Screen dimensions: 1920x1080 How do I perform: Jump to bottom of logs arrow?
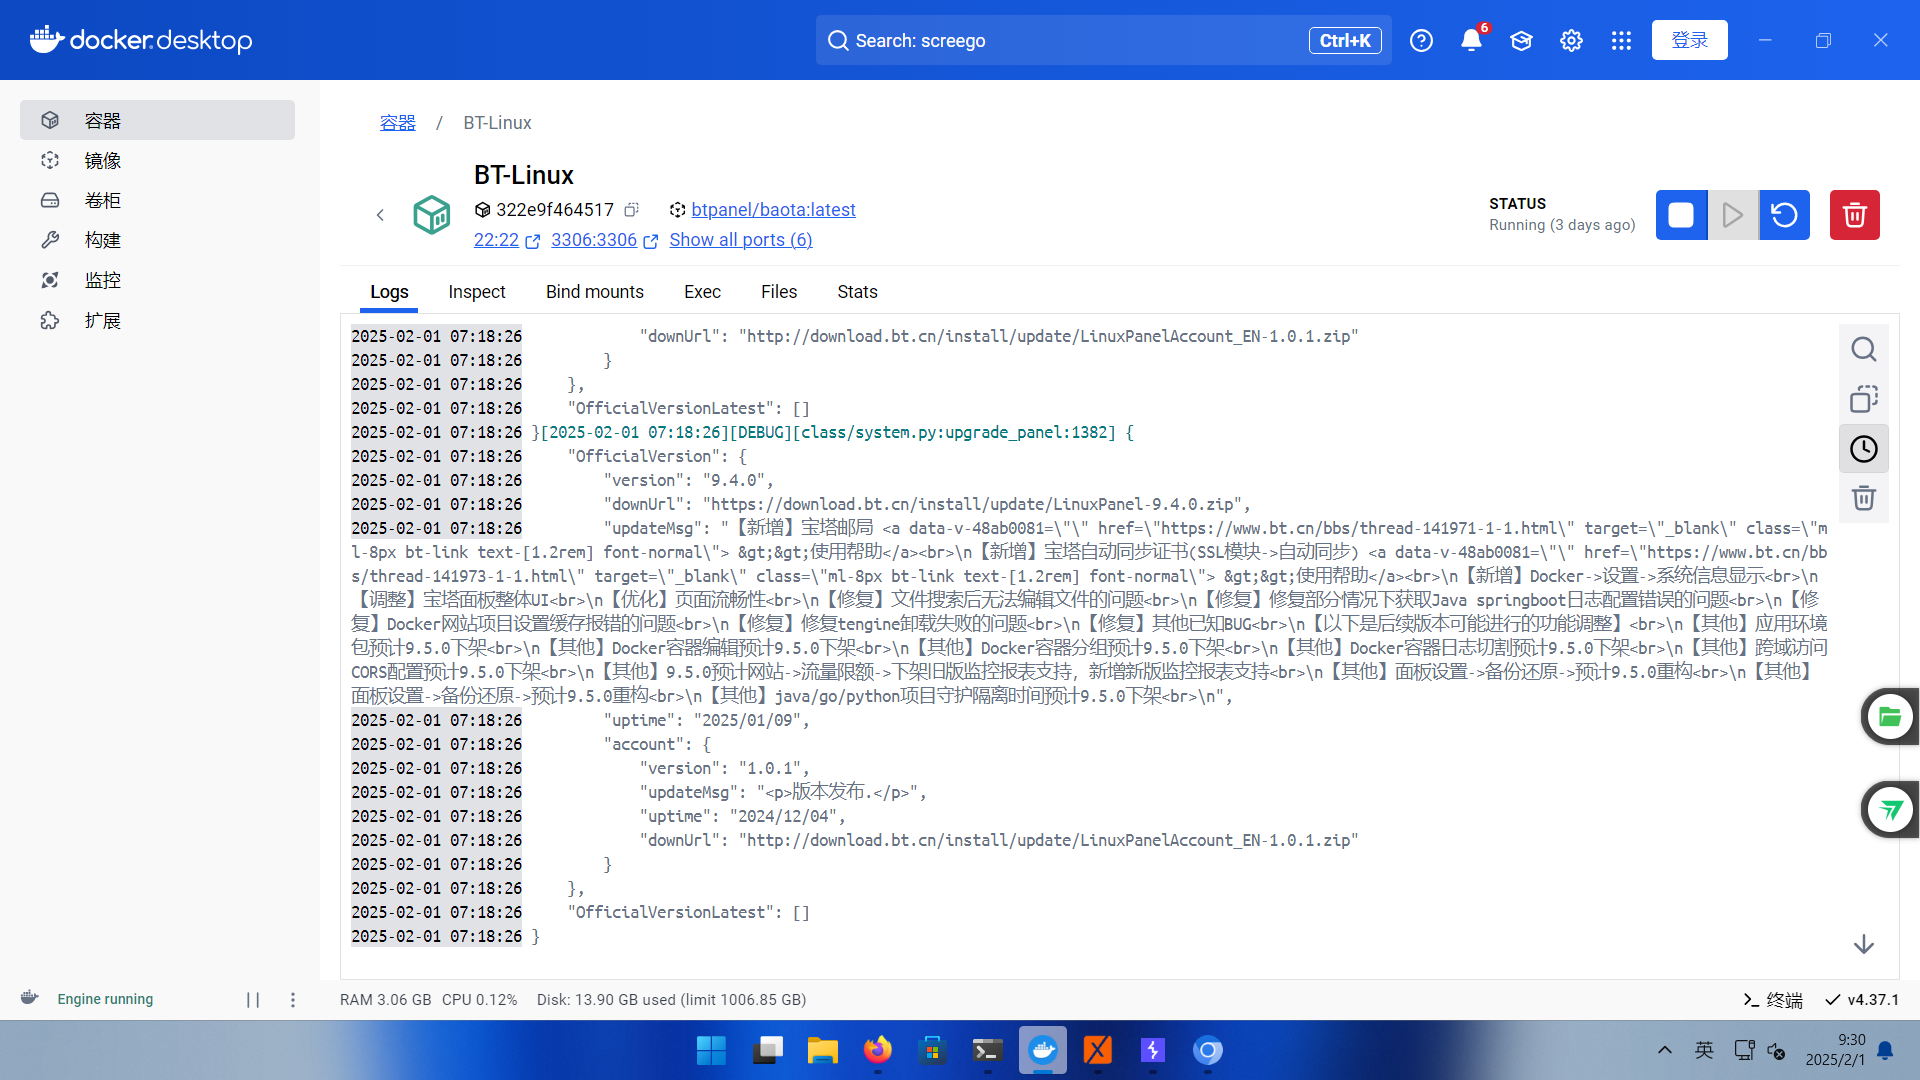point(1863,944)
